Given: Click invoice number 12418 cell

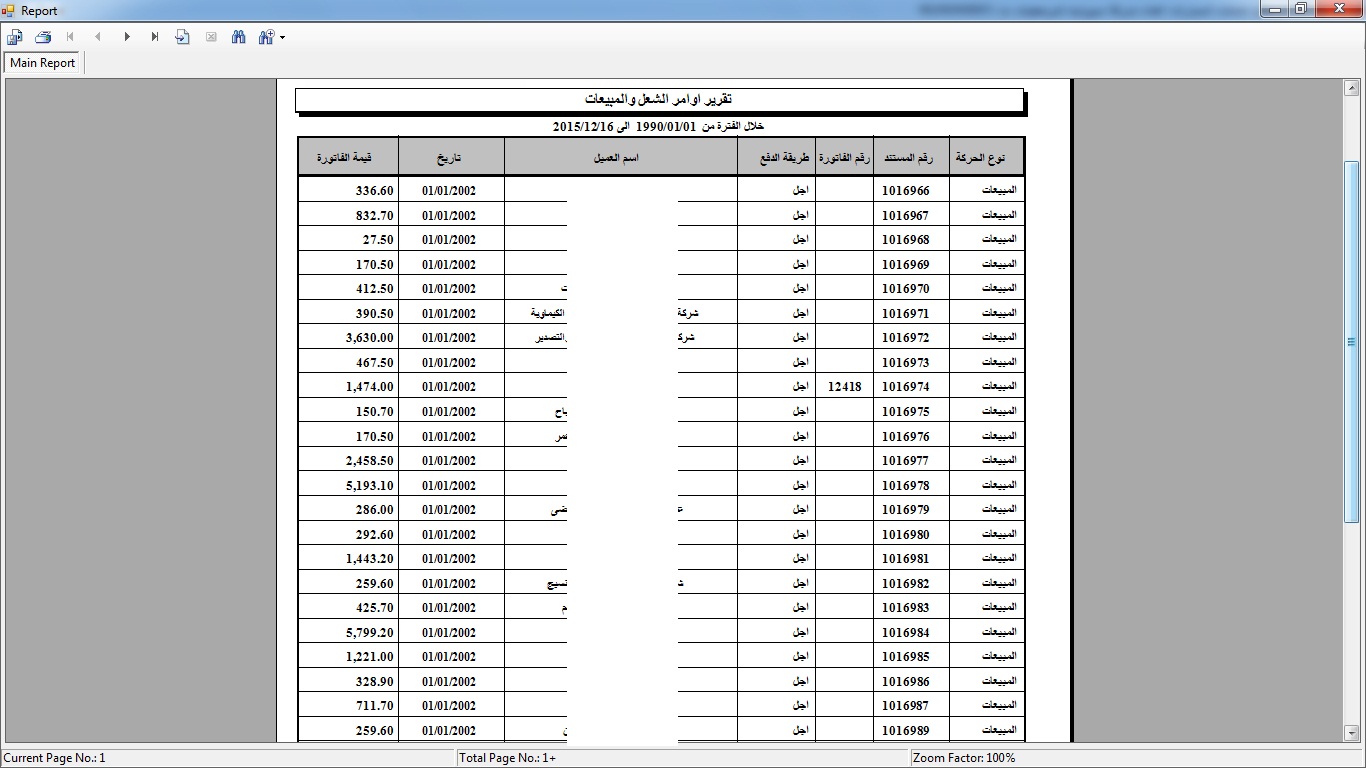Looking at the screenshot, I should (x=845, y=387).
